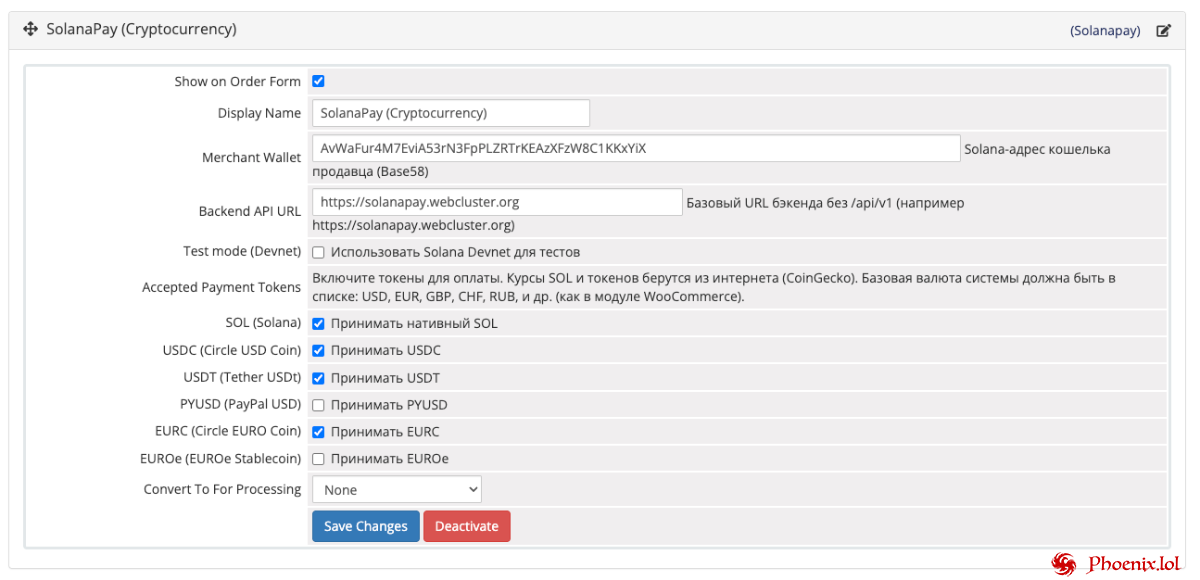Toggle the Show on Order Form checkbox
The height and width of the screenshot is (580, 1200).
pyautogui.click(x=318, y=82)
